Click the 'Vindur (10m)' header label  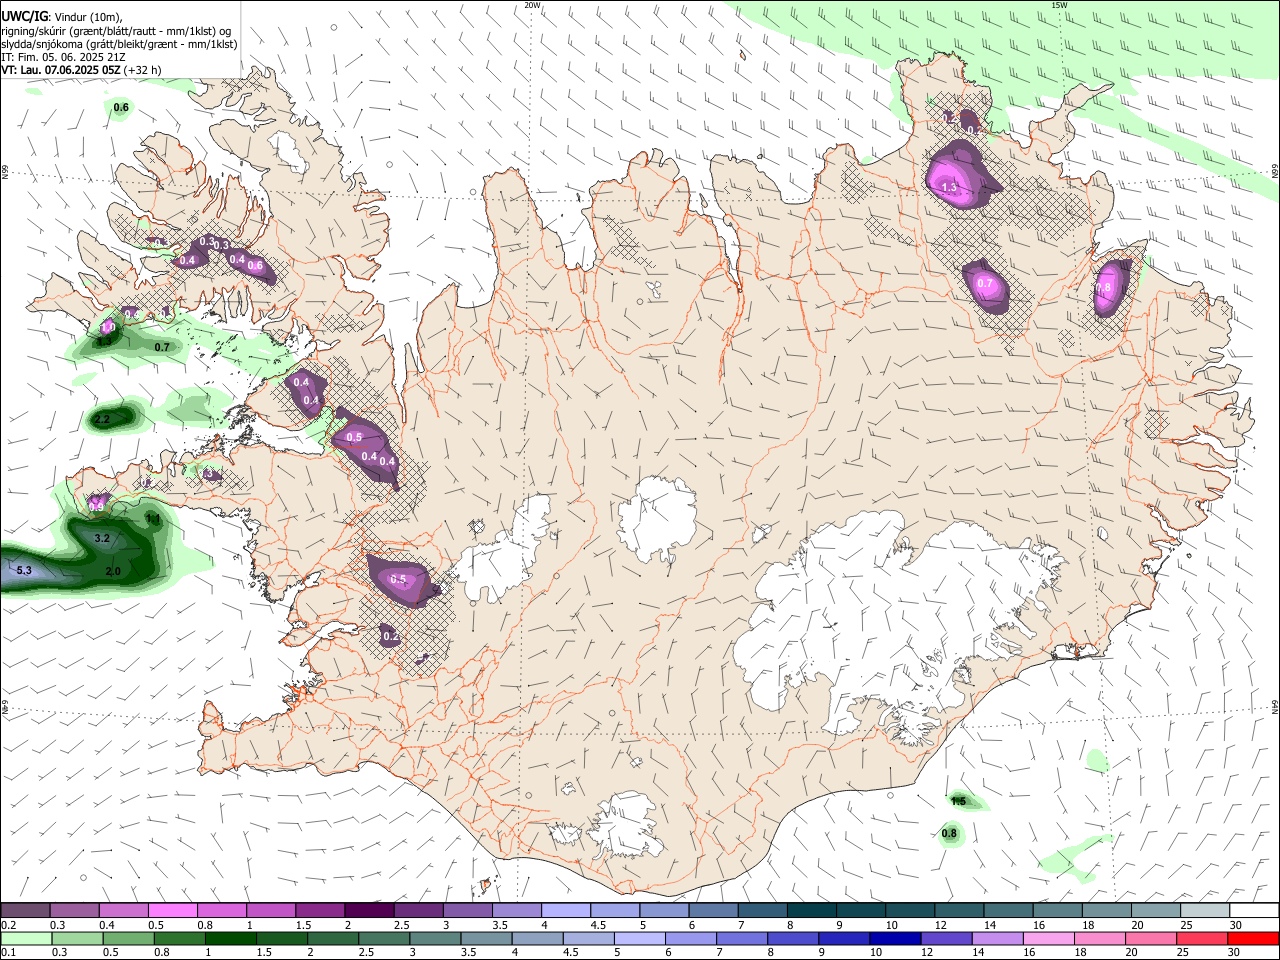(x=87, y=17)
